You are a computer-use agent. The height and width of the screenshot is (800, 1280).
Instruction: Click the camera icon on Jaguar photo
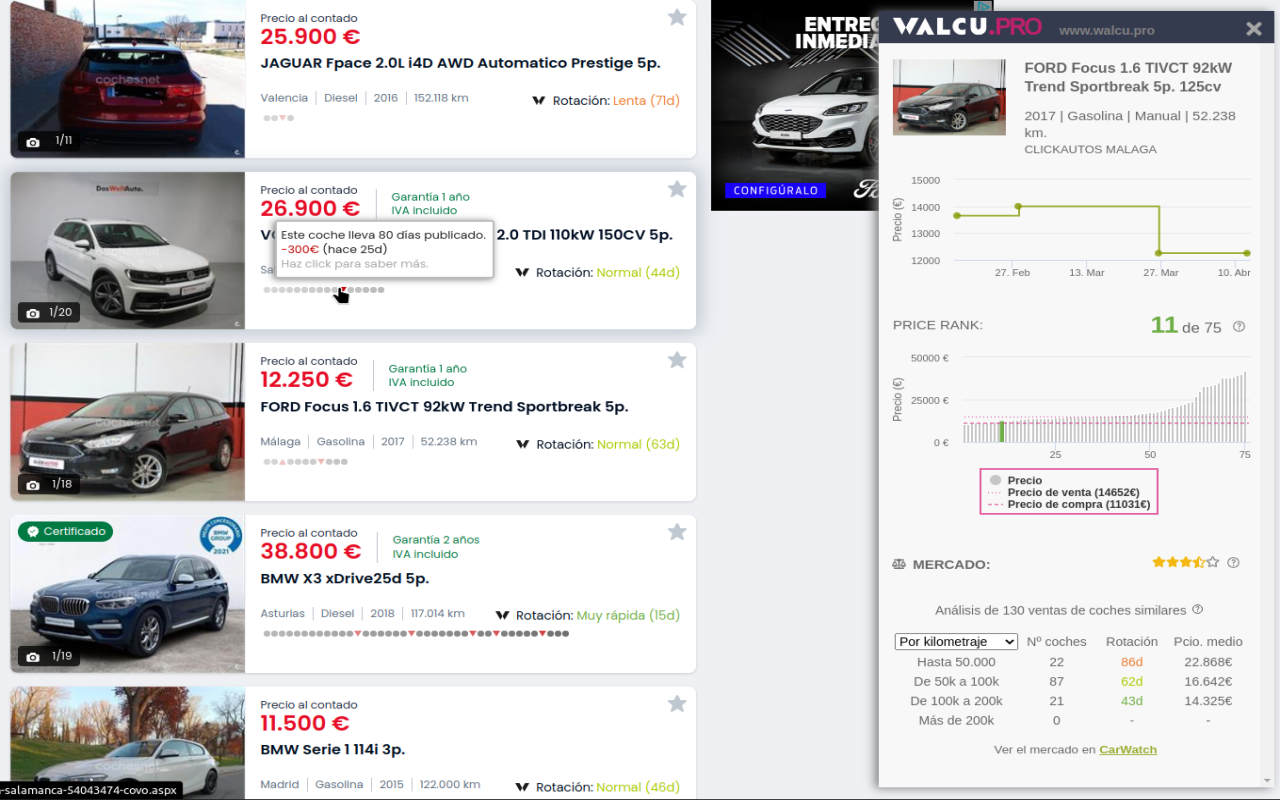(33, 141)
